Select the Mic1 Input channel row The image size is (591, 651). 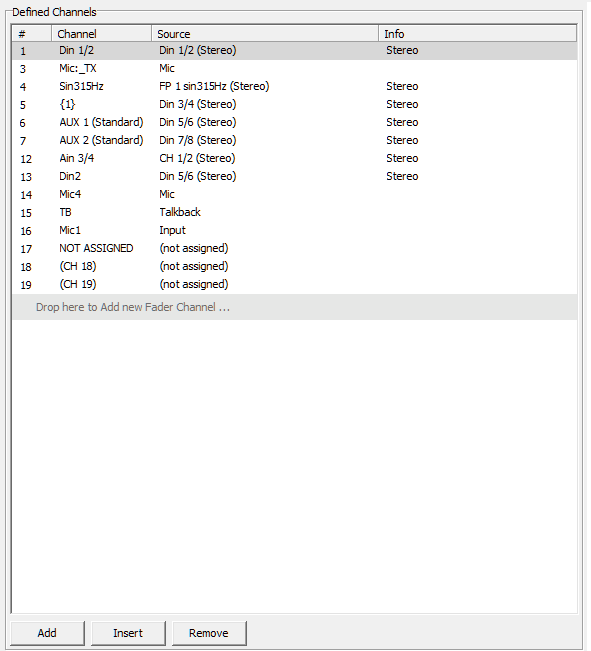click(x=294, y=230)
